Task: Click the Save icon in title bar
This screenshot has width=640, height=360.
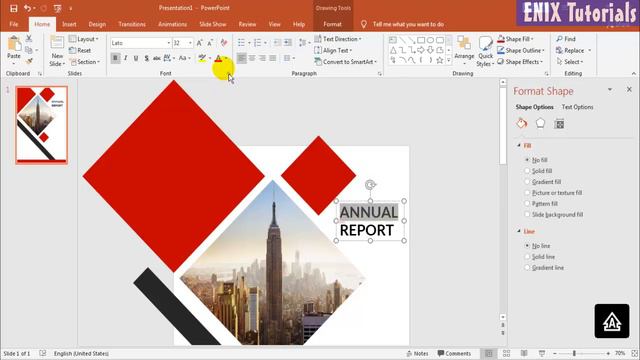Action: 13,8
